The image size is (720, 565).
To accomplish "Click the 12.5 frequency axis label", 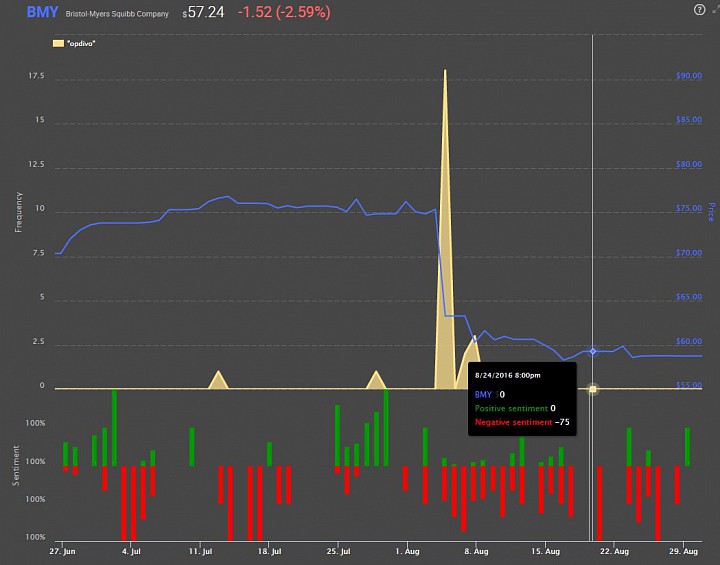I will (37, 164).
